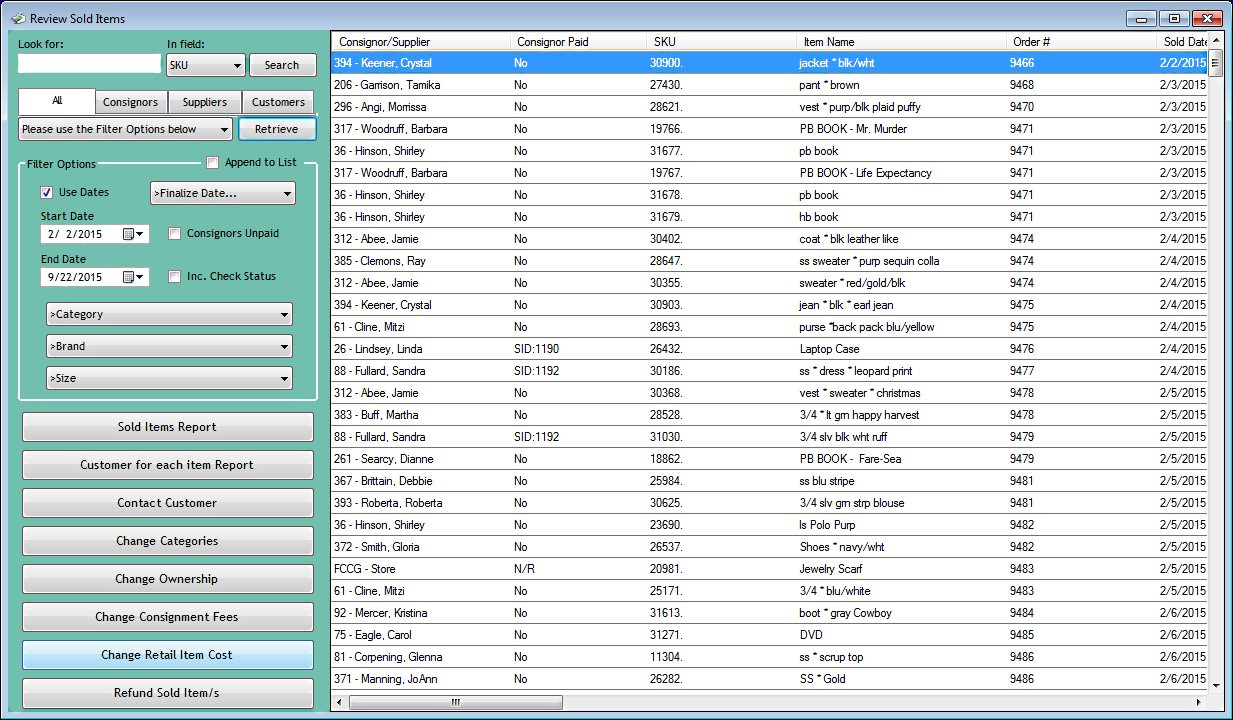This screenshot has height=720, width=1233.
Task: Click the Retrieve button
Action: click(x=276, y=129)
